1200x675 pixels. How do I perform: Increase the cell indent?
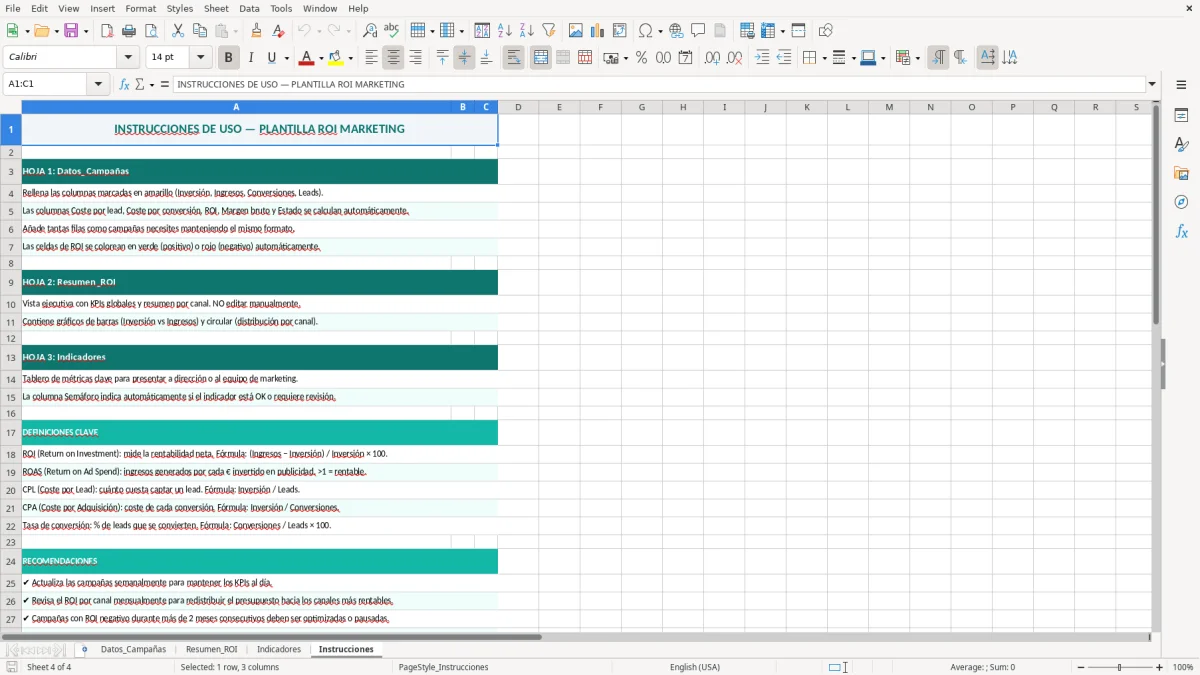762,58
